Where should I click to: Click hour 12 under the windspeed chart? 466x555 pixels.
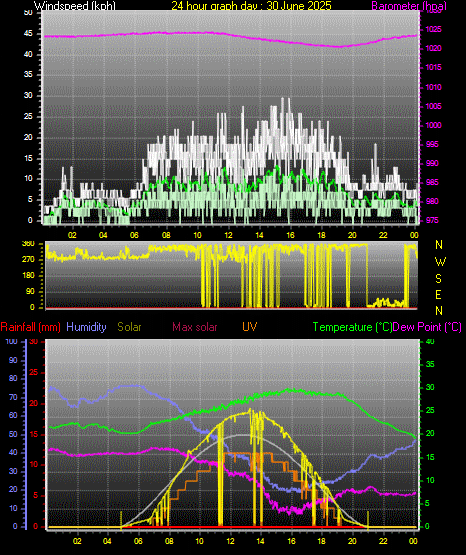[229, 235]
